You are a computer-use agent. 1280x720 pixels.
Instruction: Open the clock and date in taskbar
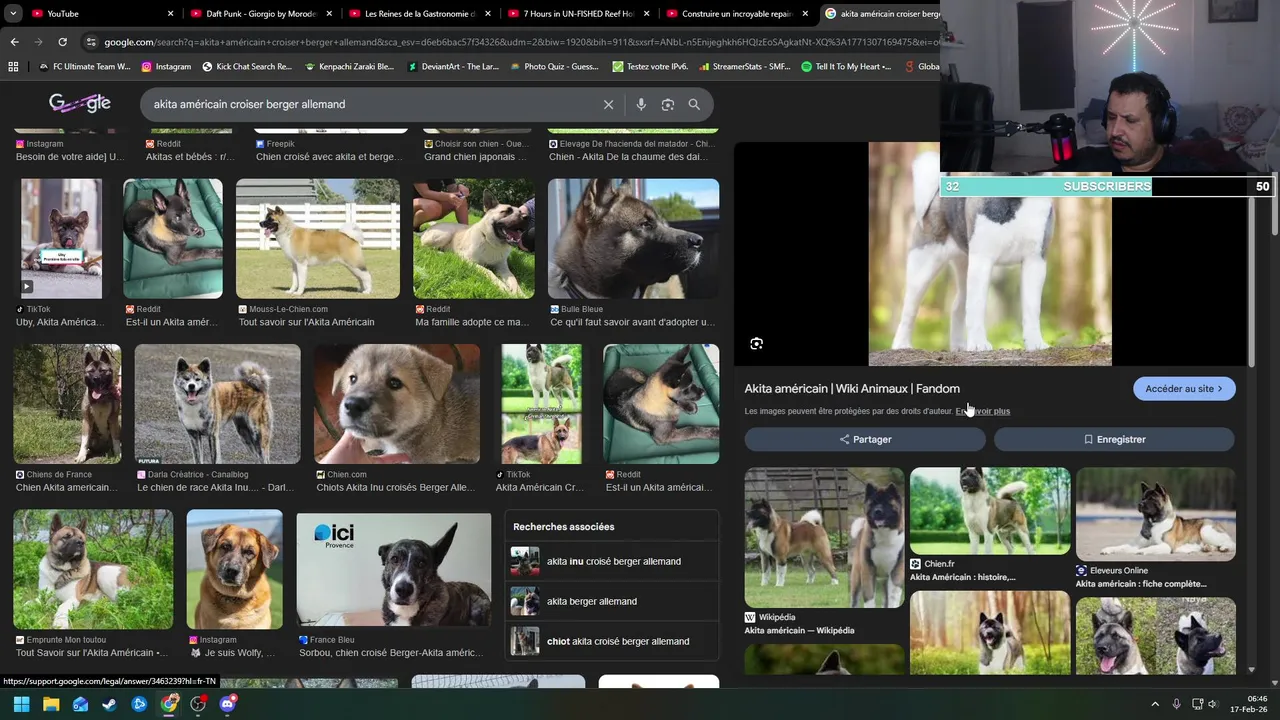pyautogui.click(x=1250, y=704)
